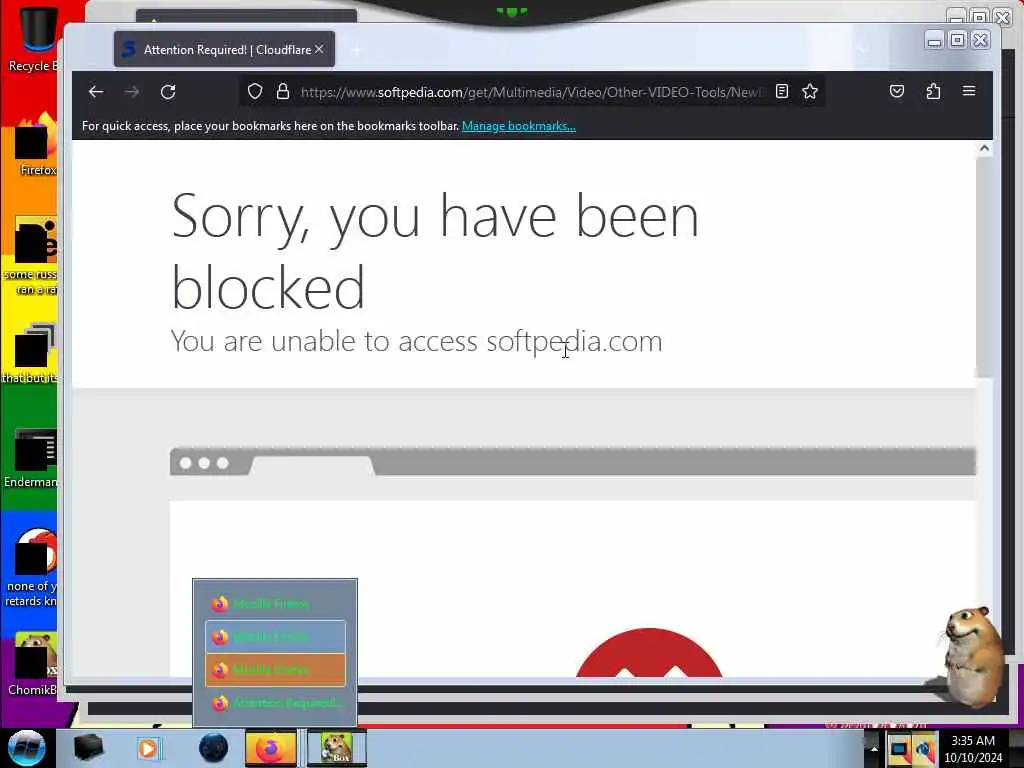
Task: Focus the Softpedia URL address bar
Action: 532,92
